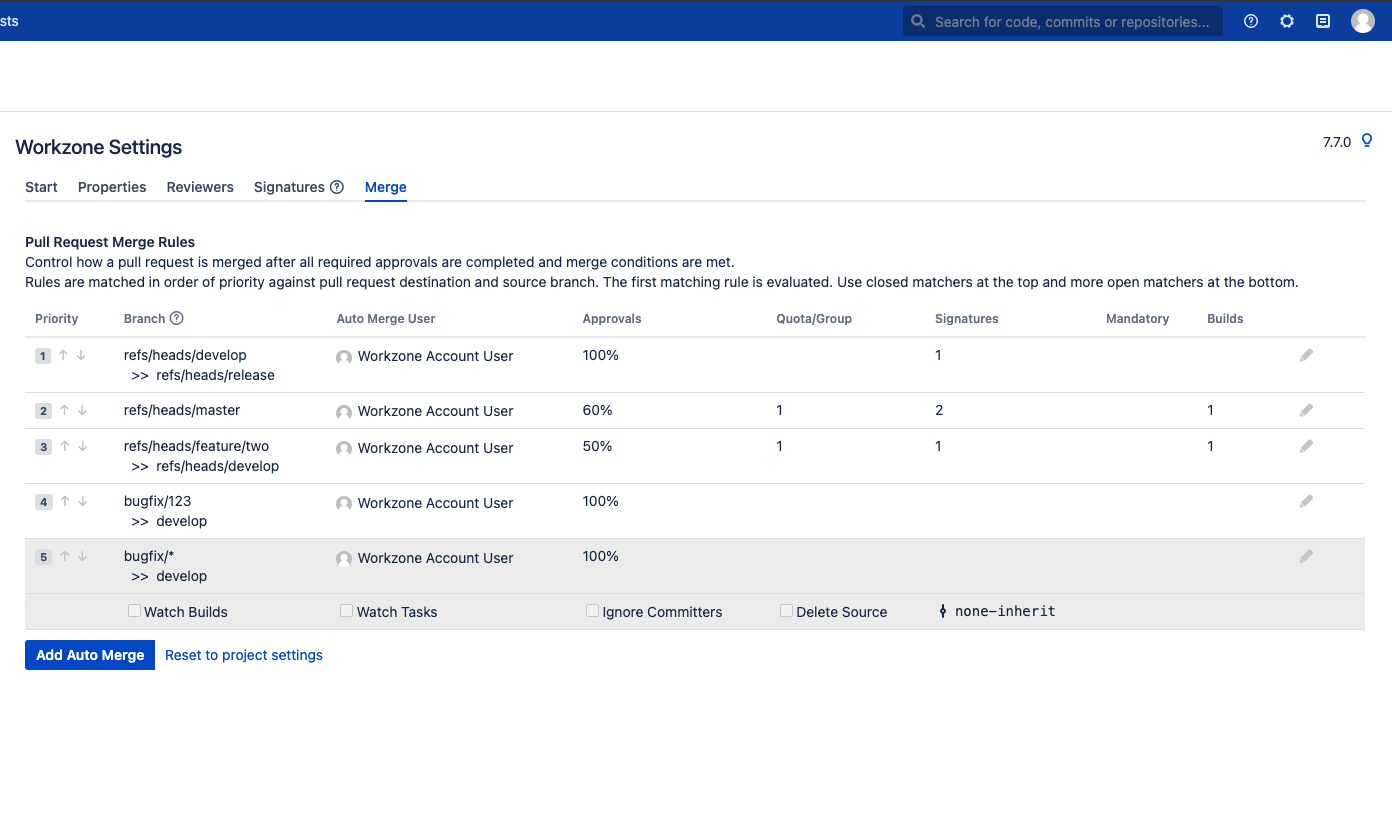This screenshot has width=1392, height=835.
Task: Click the help icon beside Branch column
Action: [177, 319]
